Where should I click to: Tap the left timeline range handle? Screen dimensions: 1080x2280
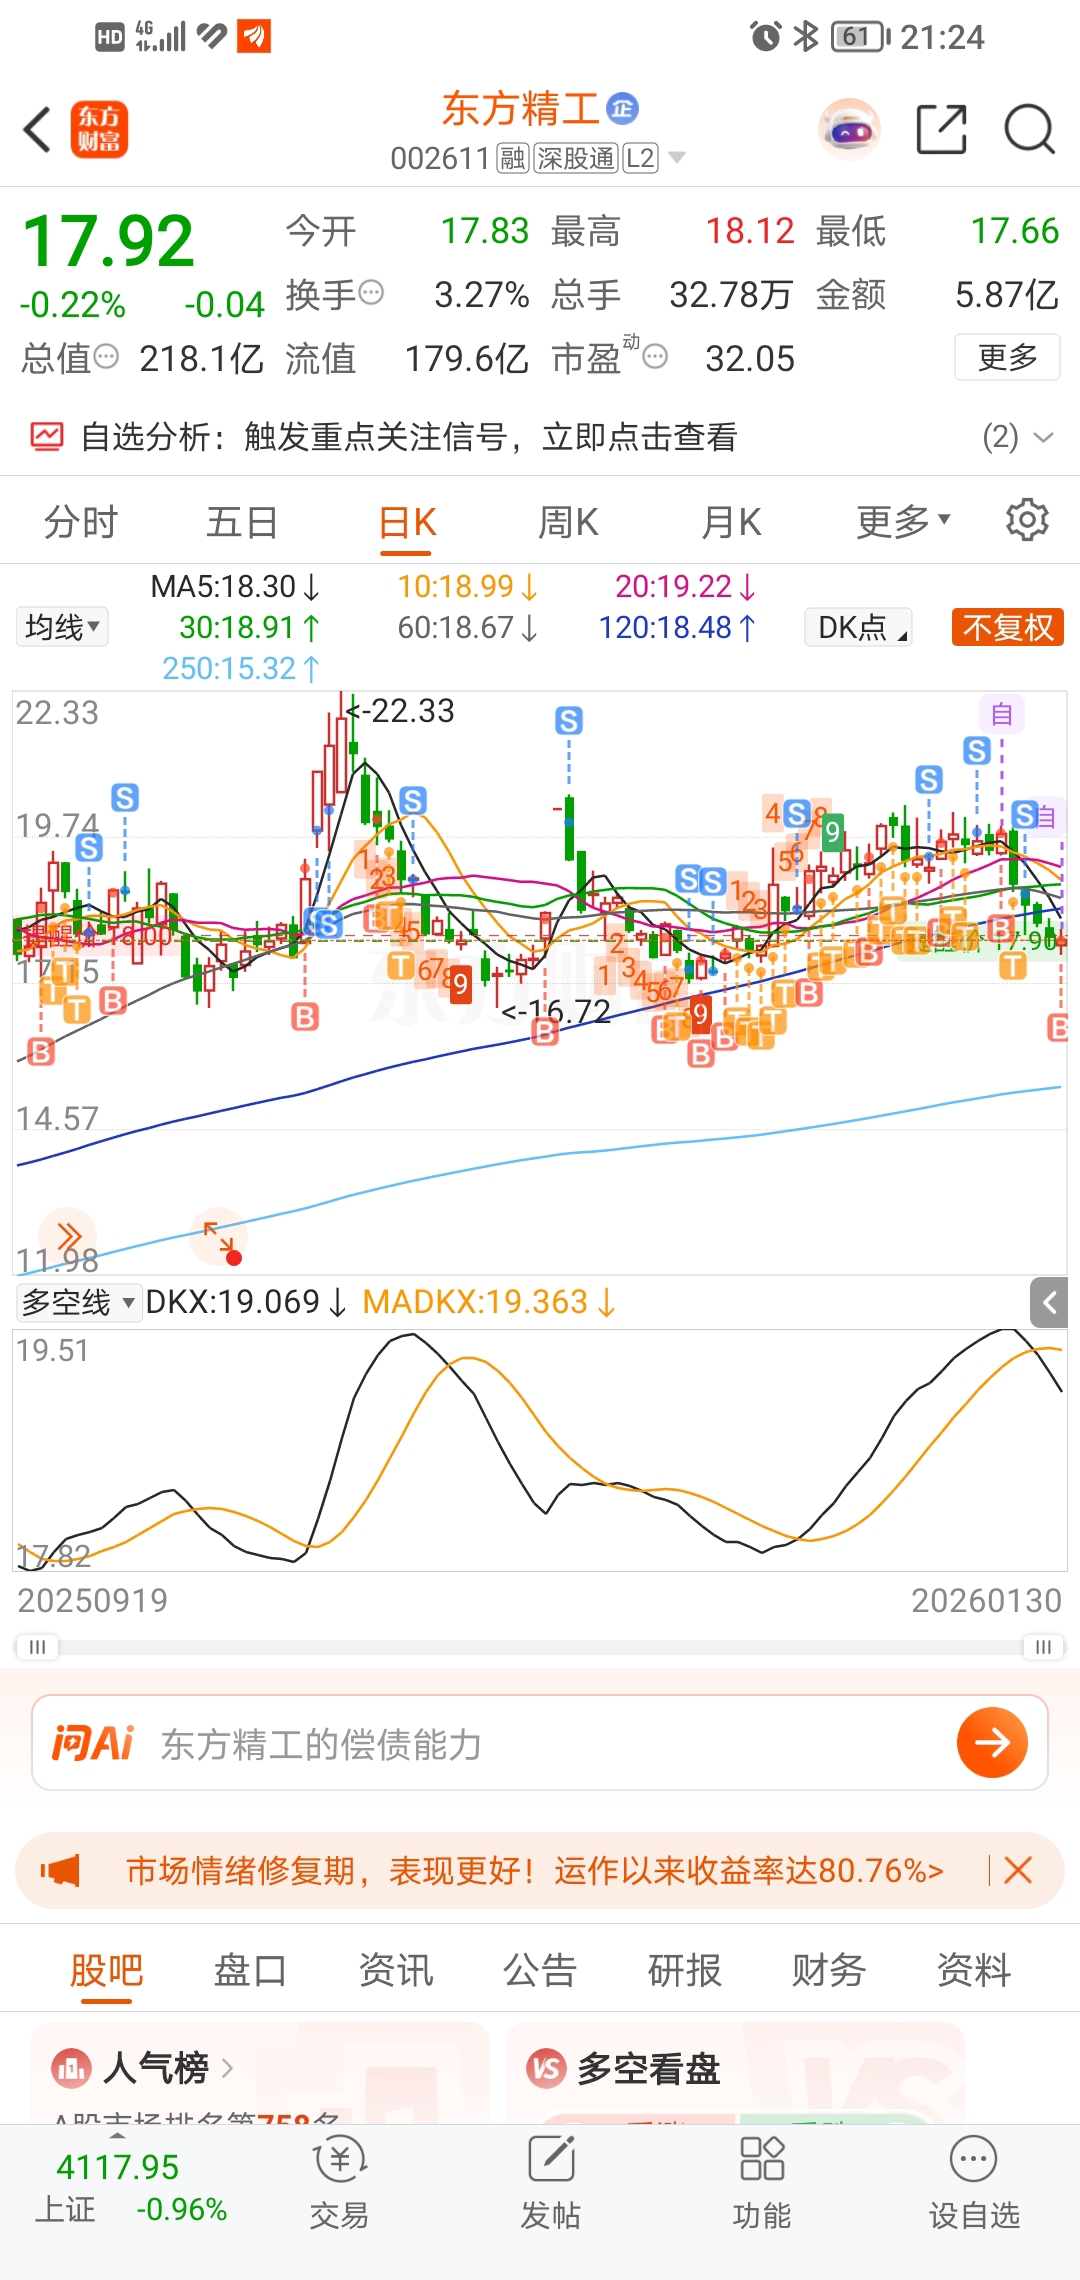37,1646
